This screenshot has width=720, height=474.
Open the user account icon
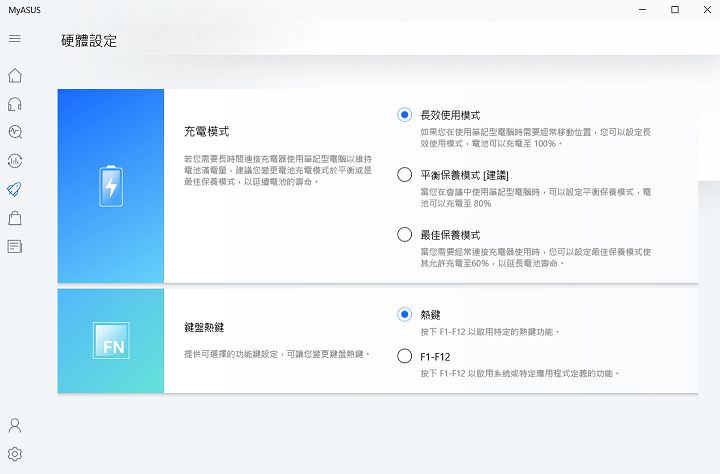(15, 426)
